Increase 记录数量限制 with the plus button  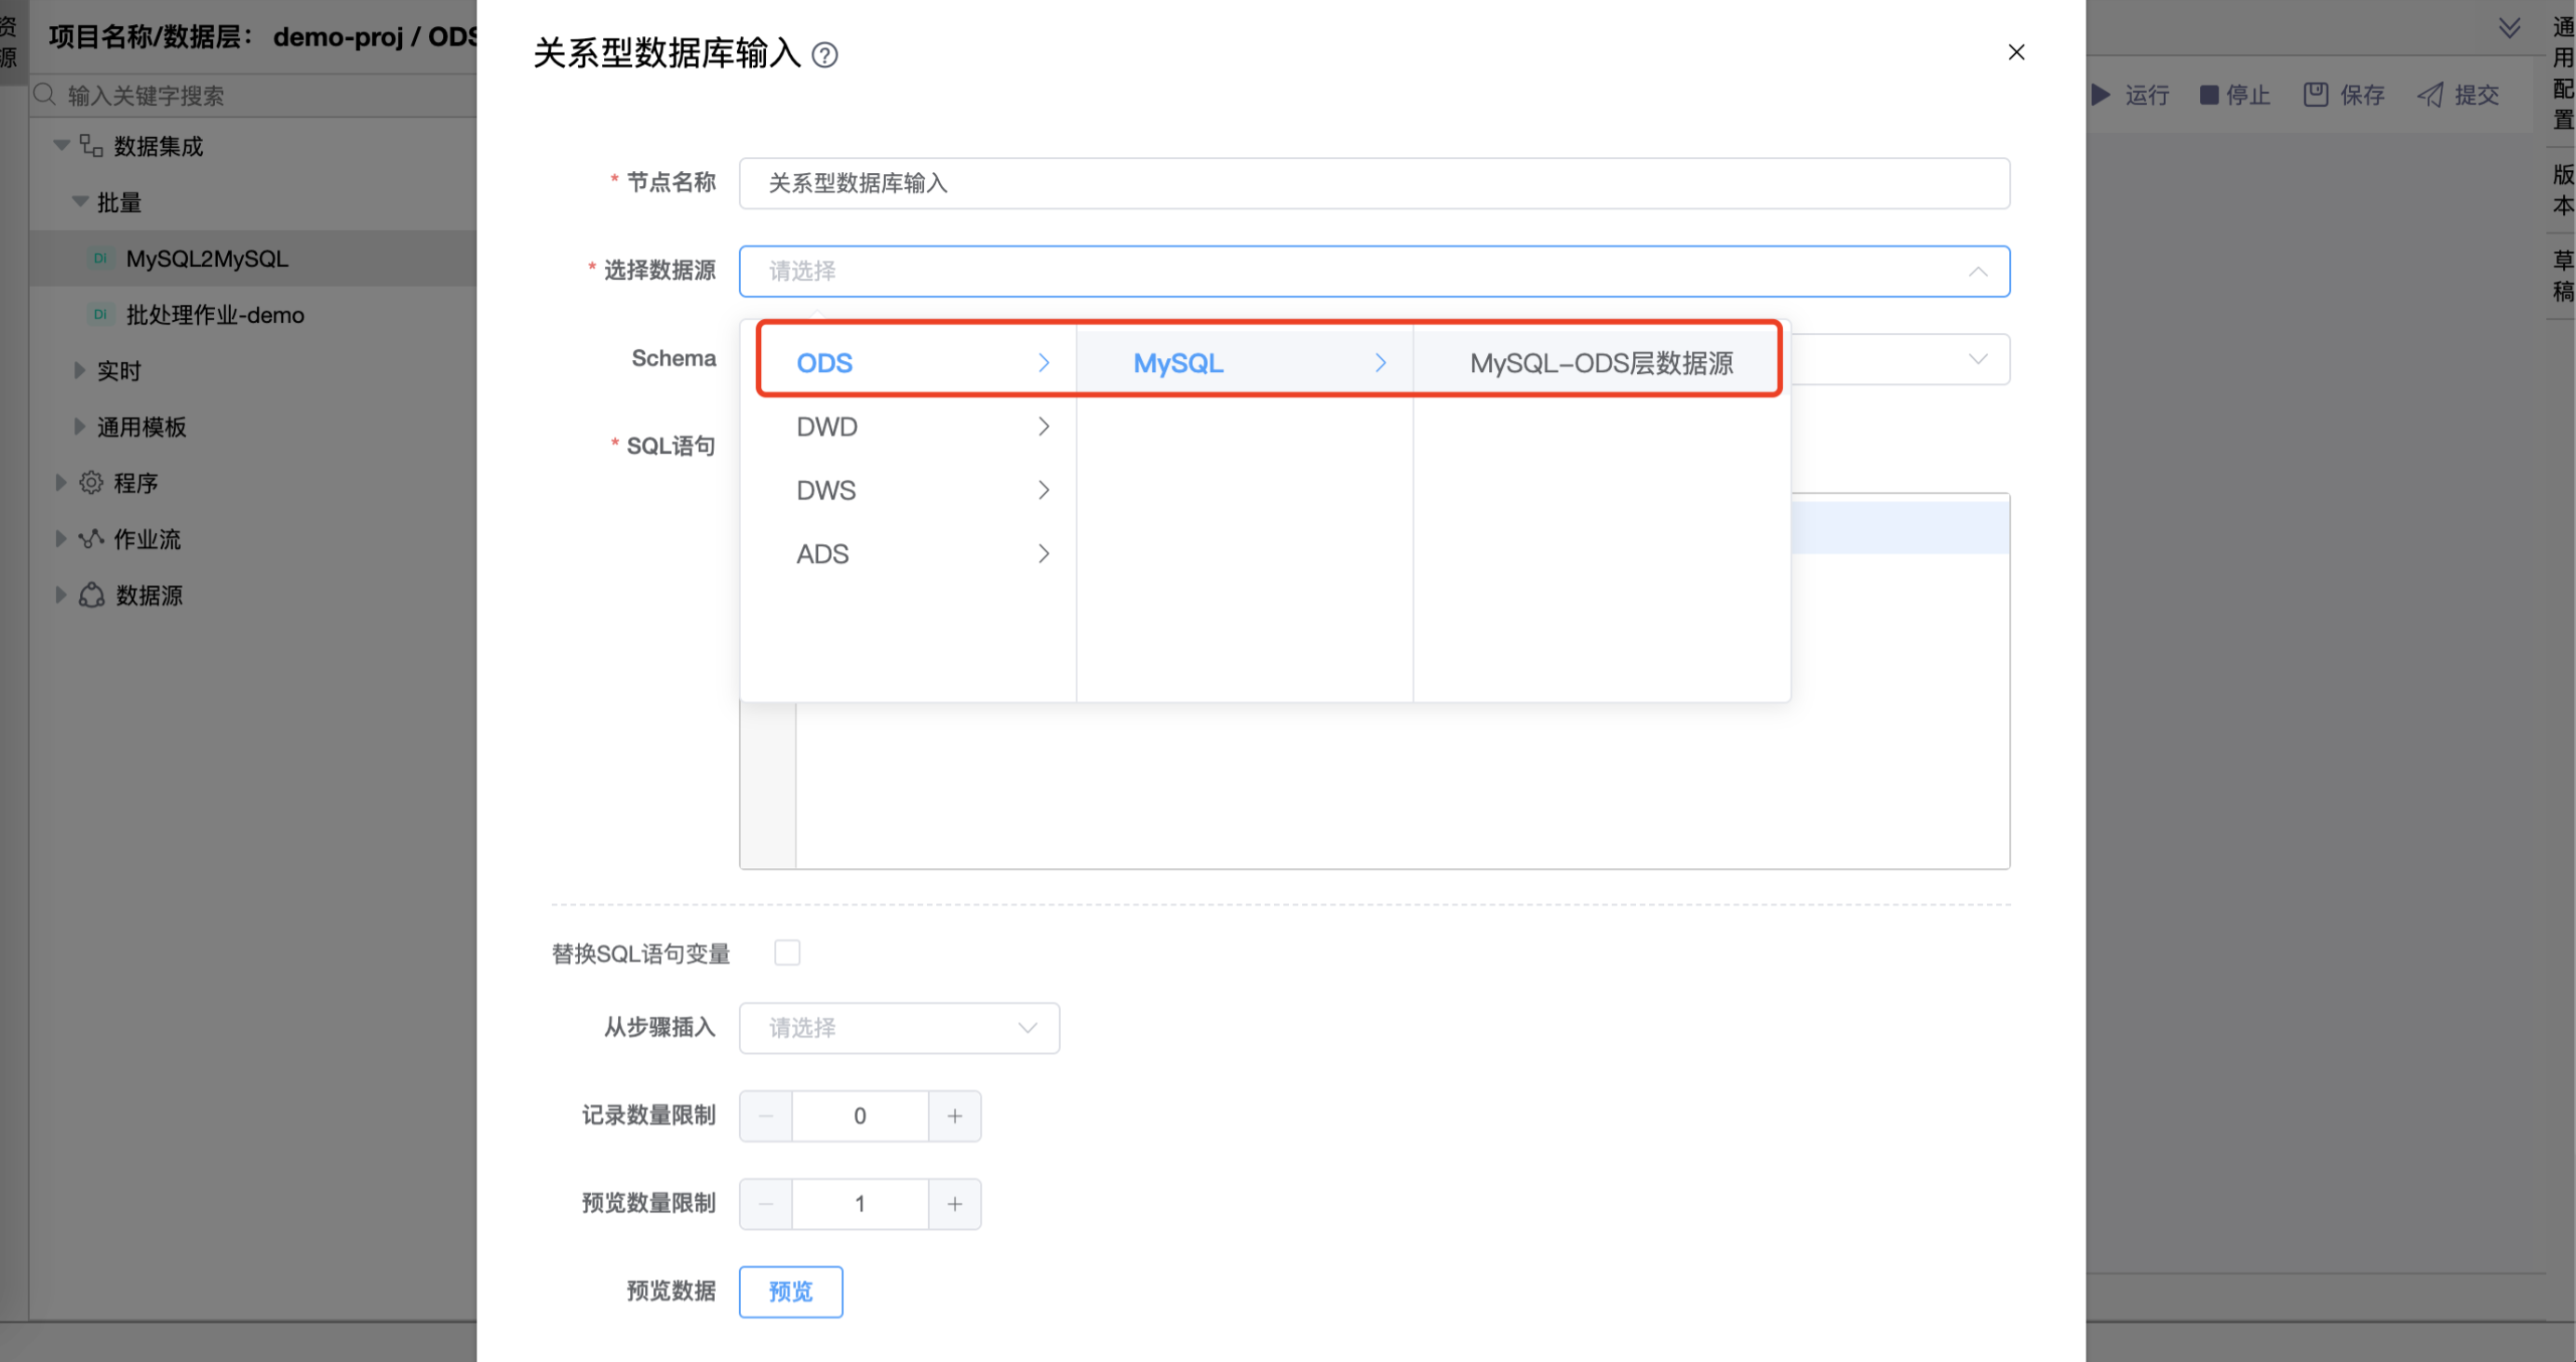point(954,1116)
